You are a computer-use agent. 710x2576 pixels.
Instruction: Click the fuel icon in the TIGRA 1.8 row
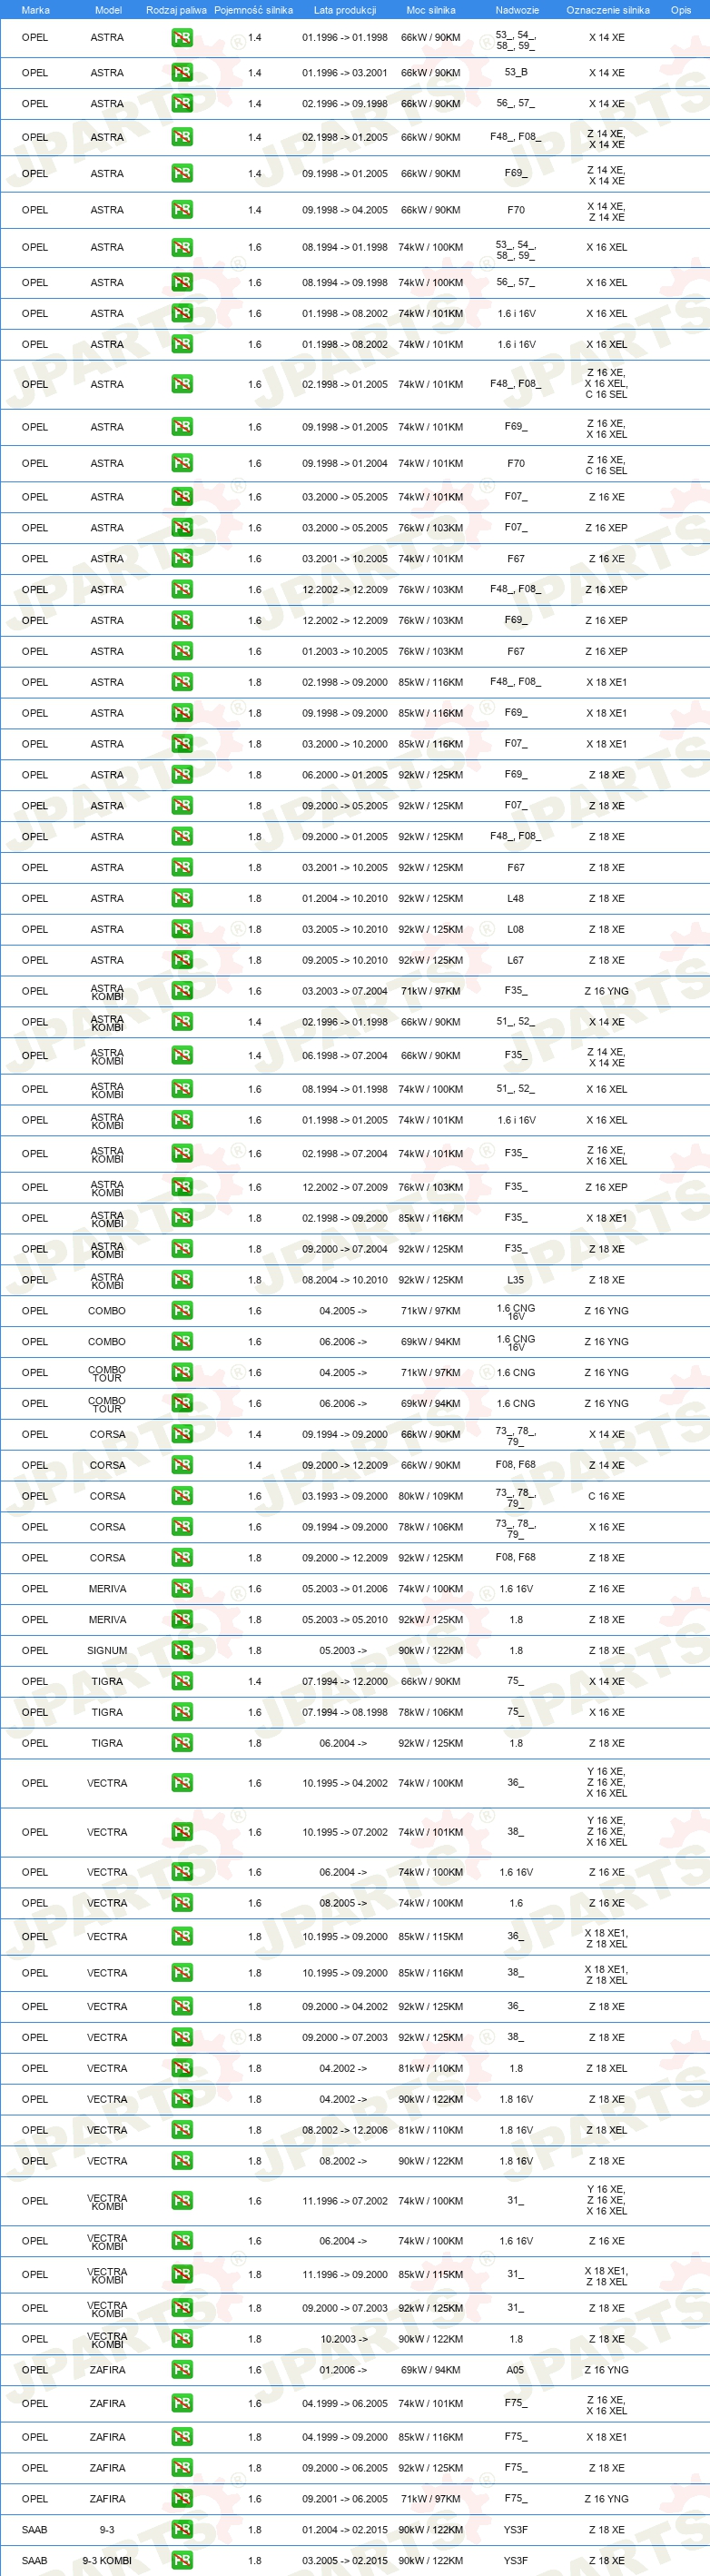pos(182,1743)
